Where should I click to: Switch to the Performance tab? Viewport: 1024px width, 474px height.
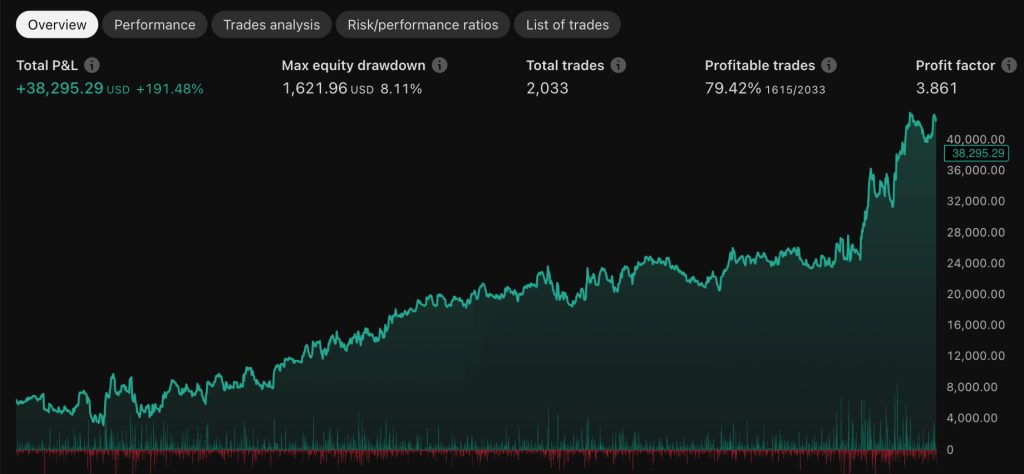(155, 25)
